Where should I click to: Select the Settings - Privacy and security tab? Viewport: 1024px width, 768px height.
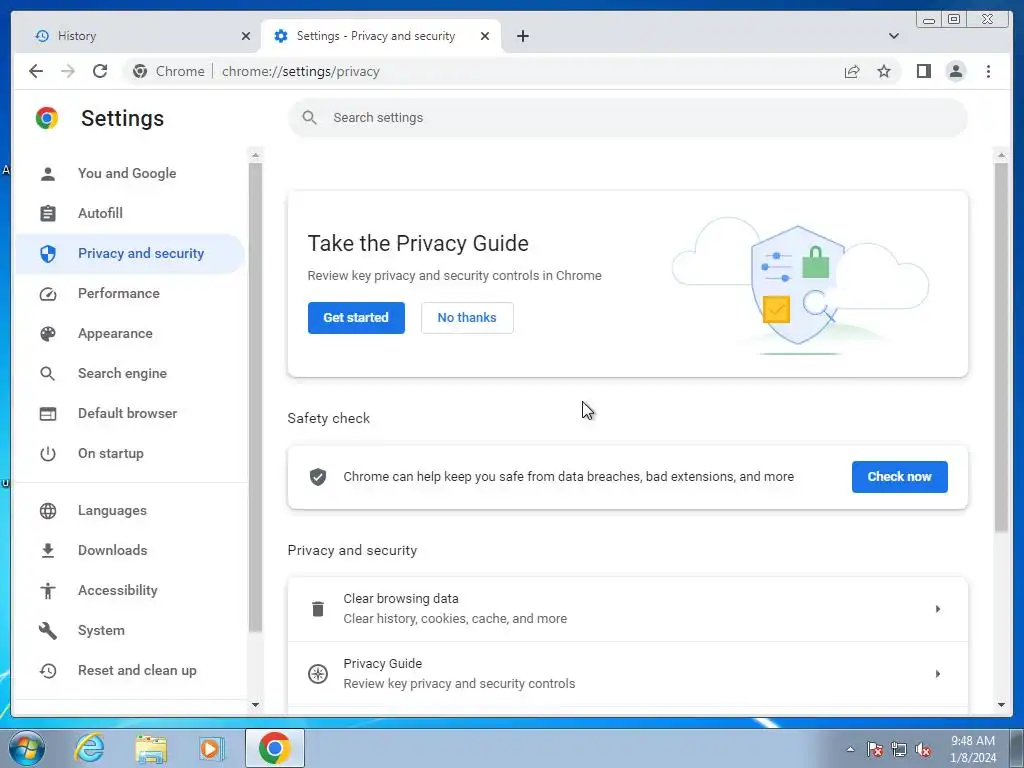point(381,36)
